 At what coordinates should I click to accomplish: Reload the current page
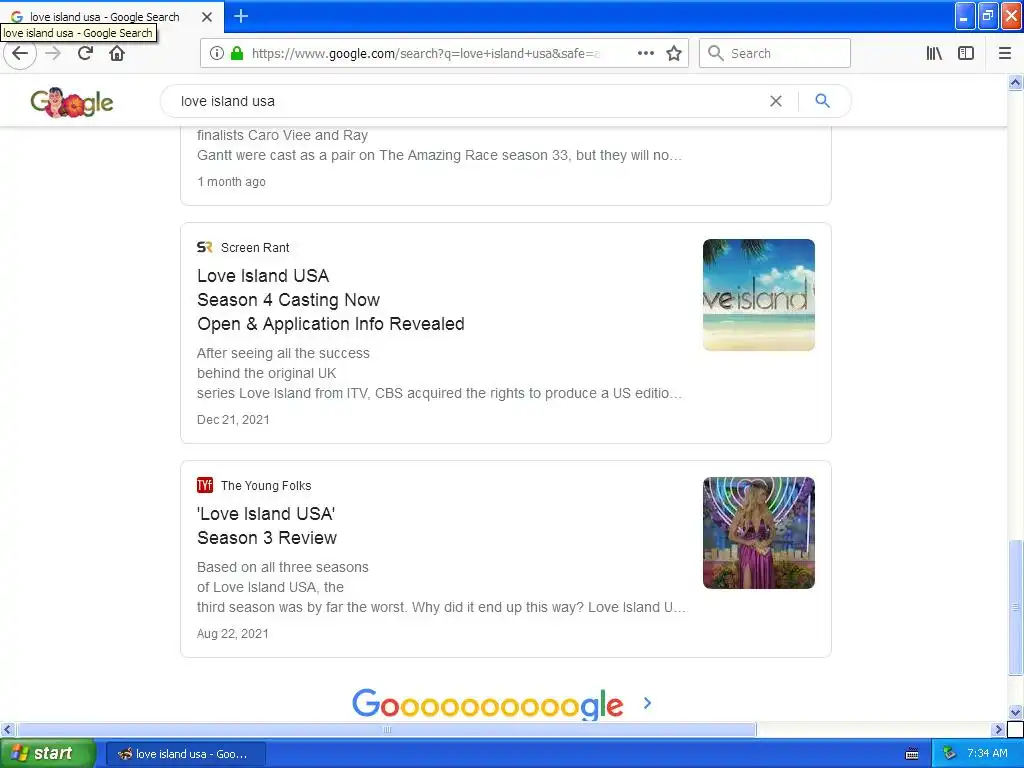(x=85, y=54)
